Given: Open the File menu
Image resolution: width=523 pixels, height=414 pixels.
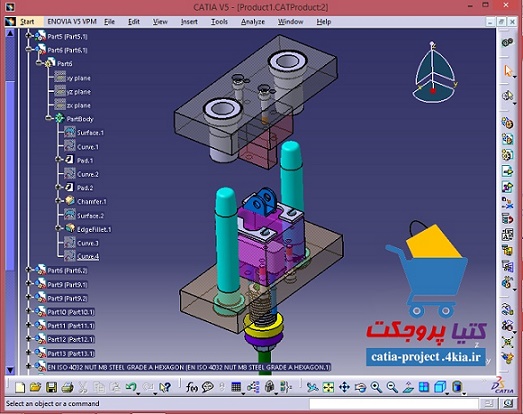Looking at the screenshot, I should pyautogui.click(x=109, y=22).
